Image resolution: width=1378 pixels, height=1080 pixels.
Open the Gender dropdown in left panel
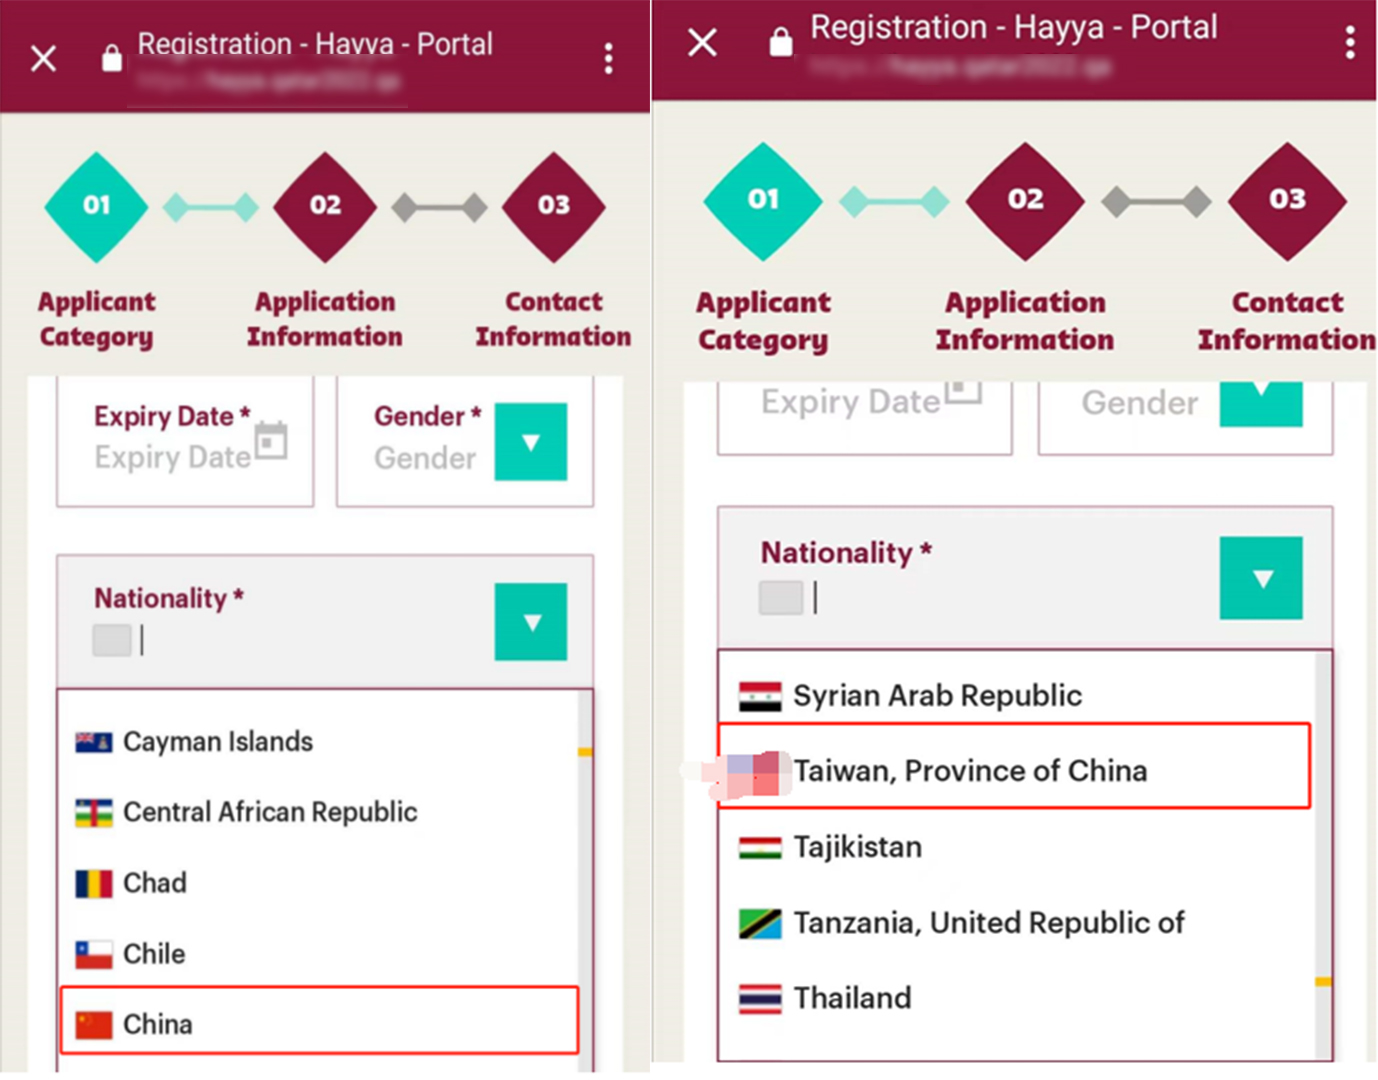coord(530,442)
